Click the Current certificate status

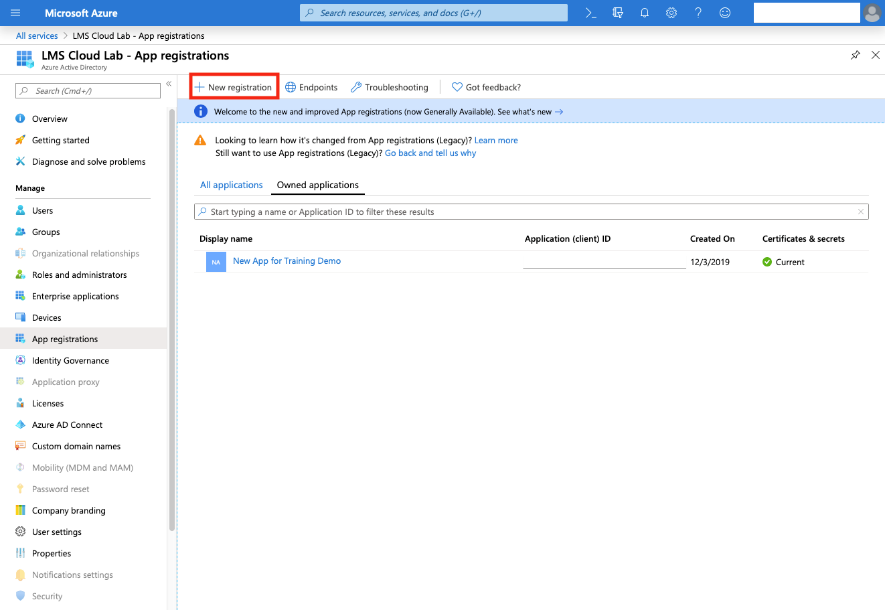click(x=783, y=262)
